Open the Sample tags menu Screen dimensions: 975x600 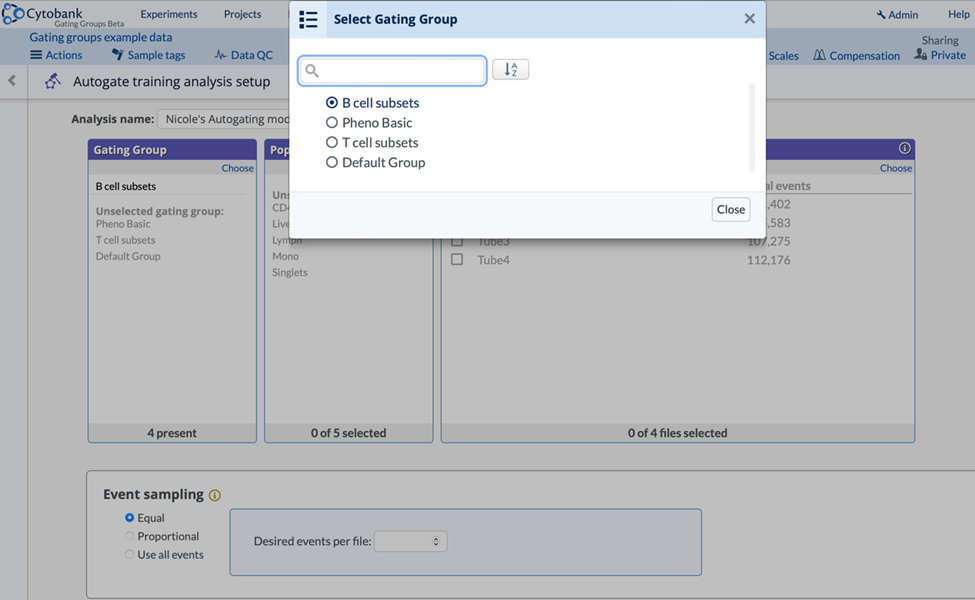(x=148, y=55)
